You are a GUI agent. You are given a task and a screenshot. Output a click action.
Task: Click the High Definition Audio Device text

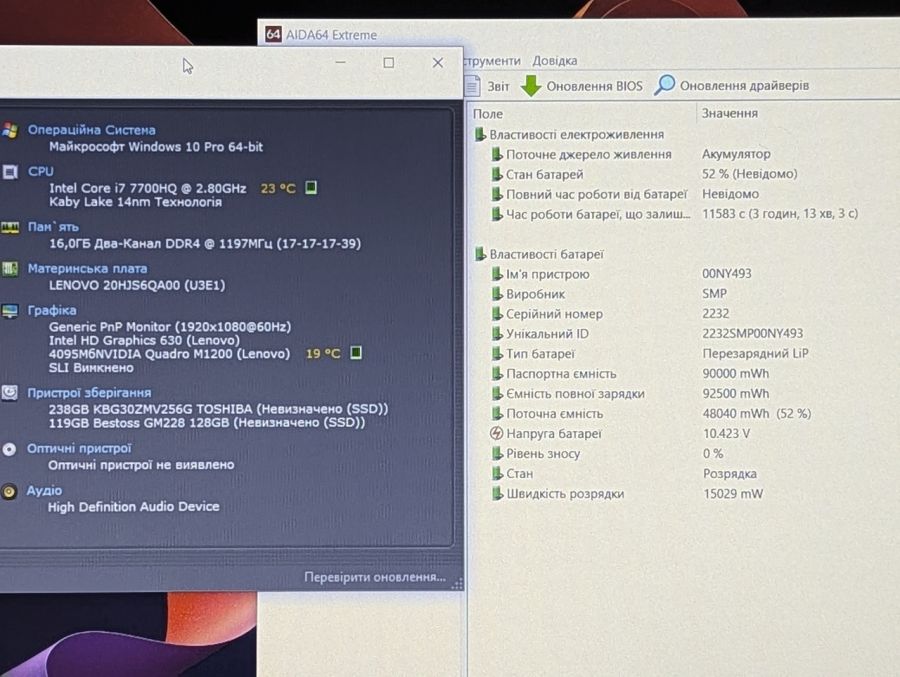coord(133,506)
